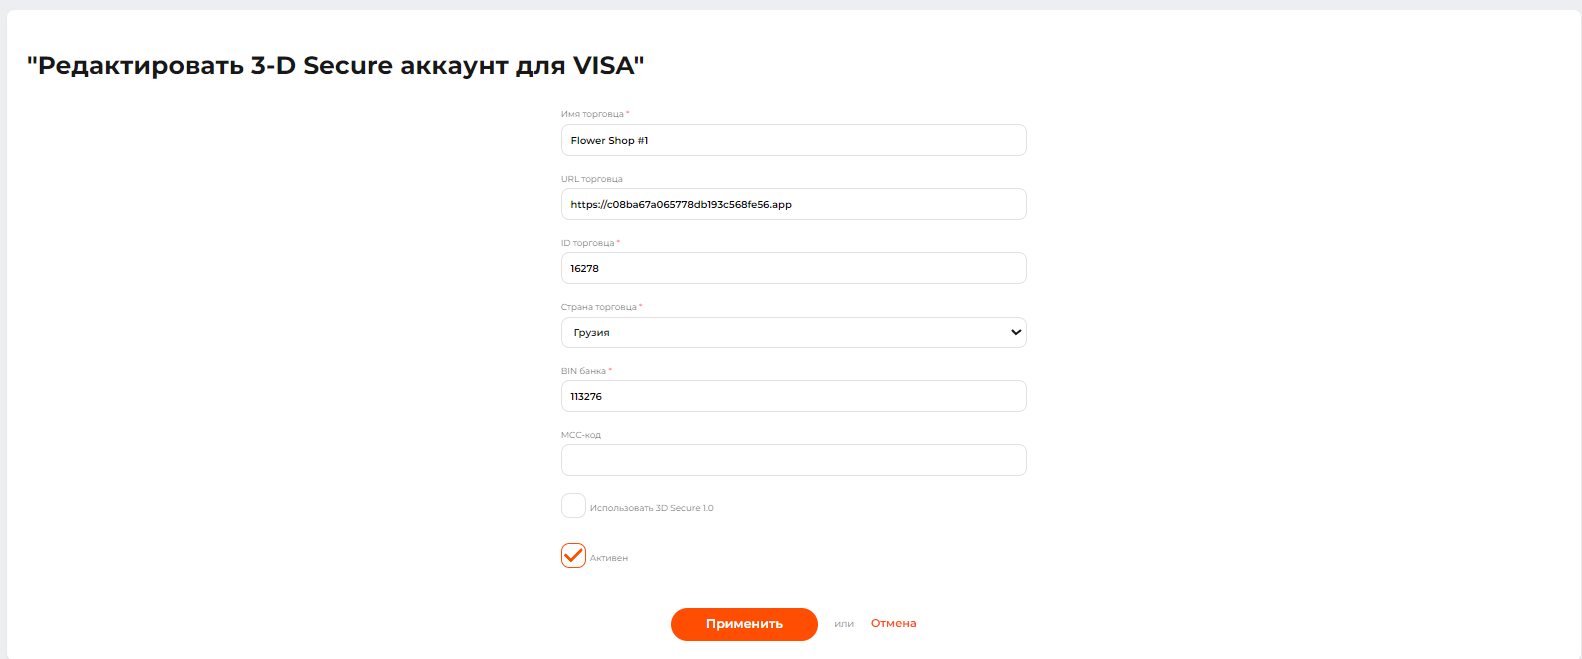Click the ID торговца field showing 16278
Viewport: 1582px width, 659px height.
793,268
